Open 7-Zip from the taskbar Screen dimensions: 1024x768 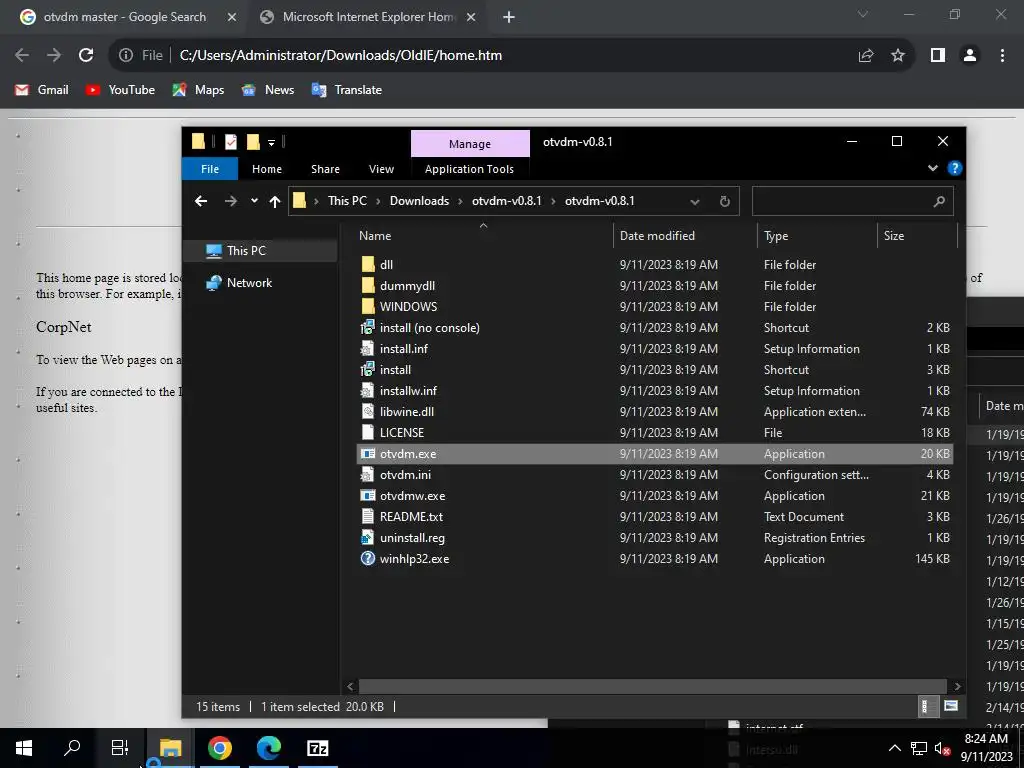(x=317, y=748)
